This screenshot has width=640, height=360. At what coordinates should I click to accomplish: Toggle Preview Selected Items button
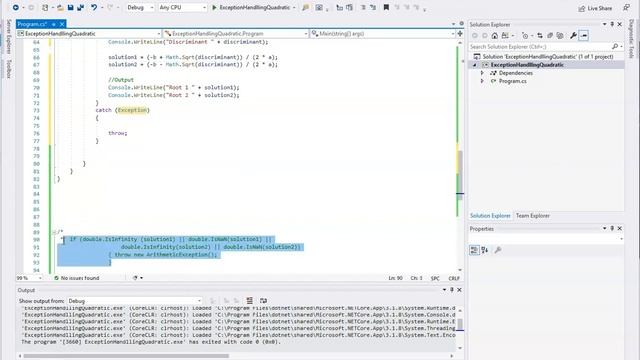coord(584,36)
